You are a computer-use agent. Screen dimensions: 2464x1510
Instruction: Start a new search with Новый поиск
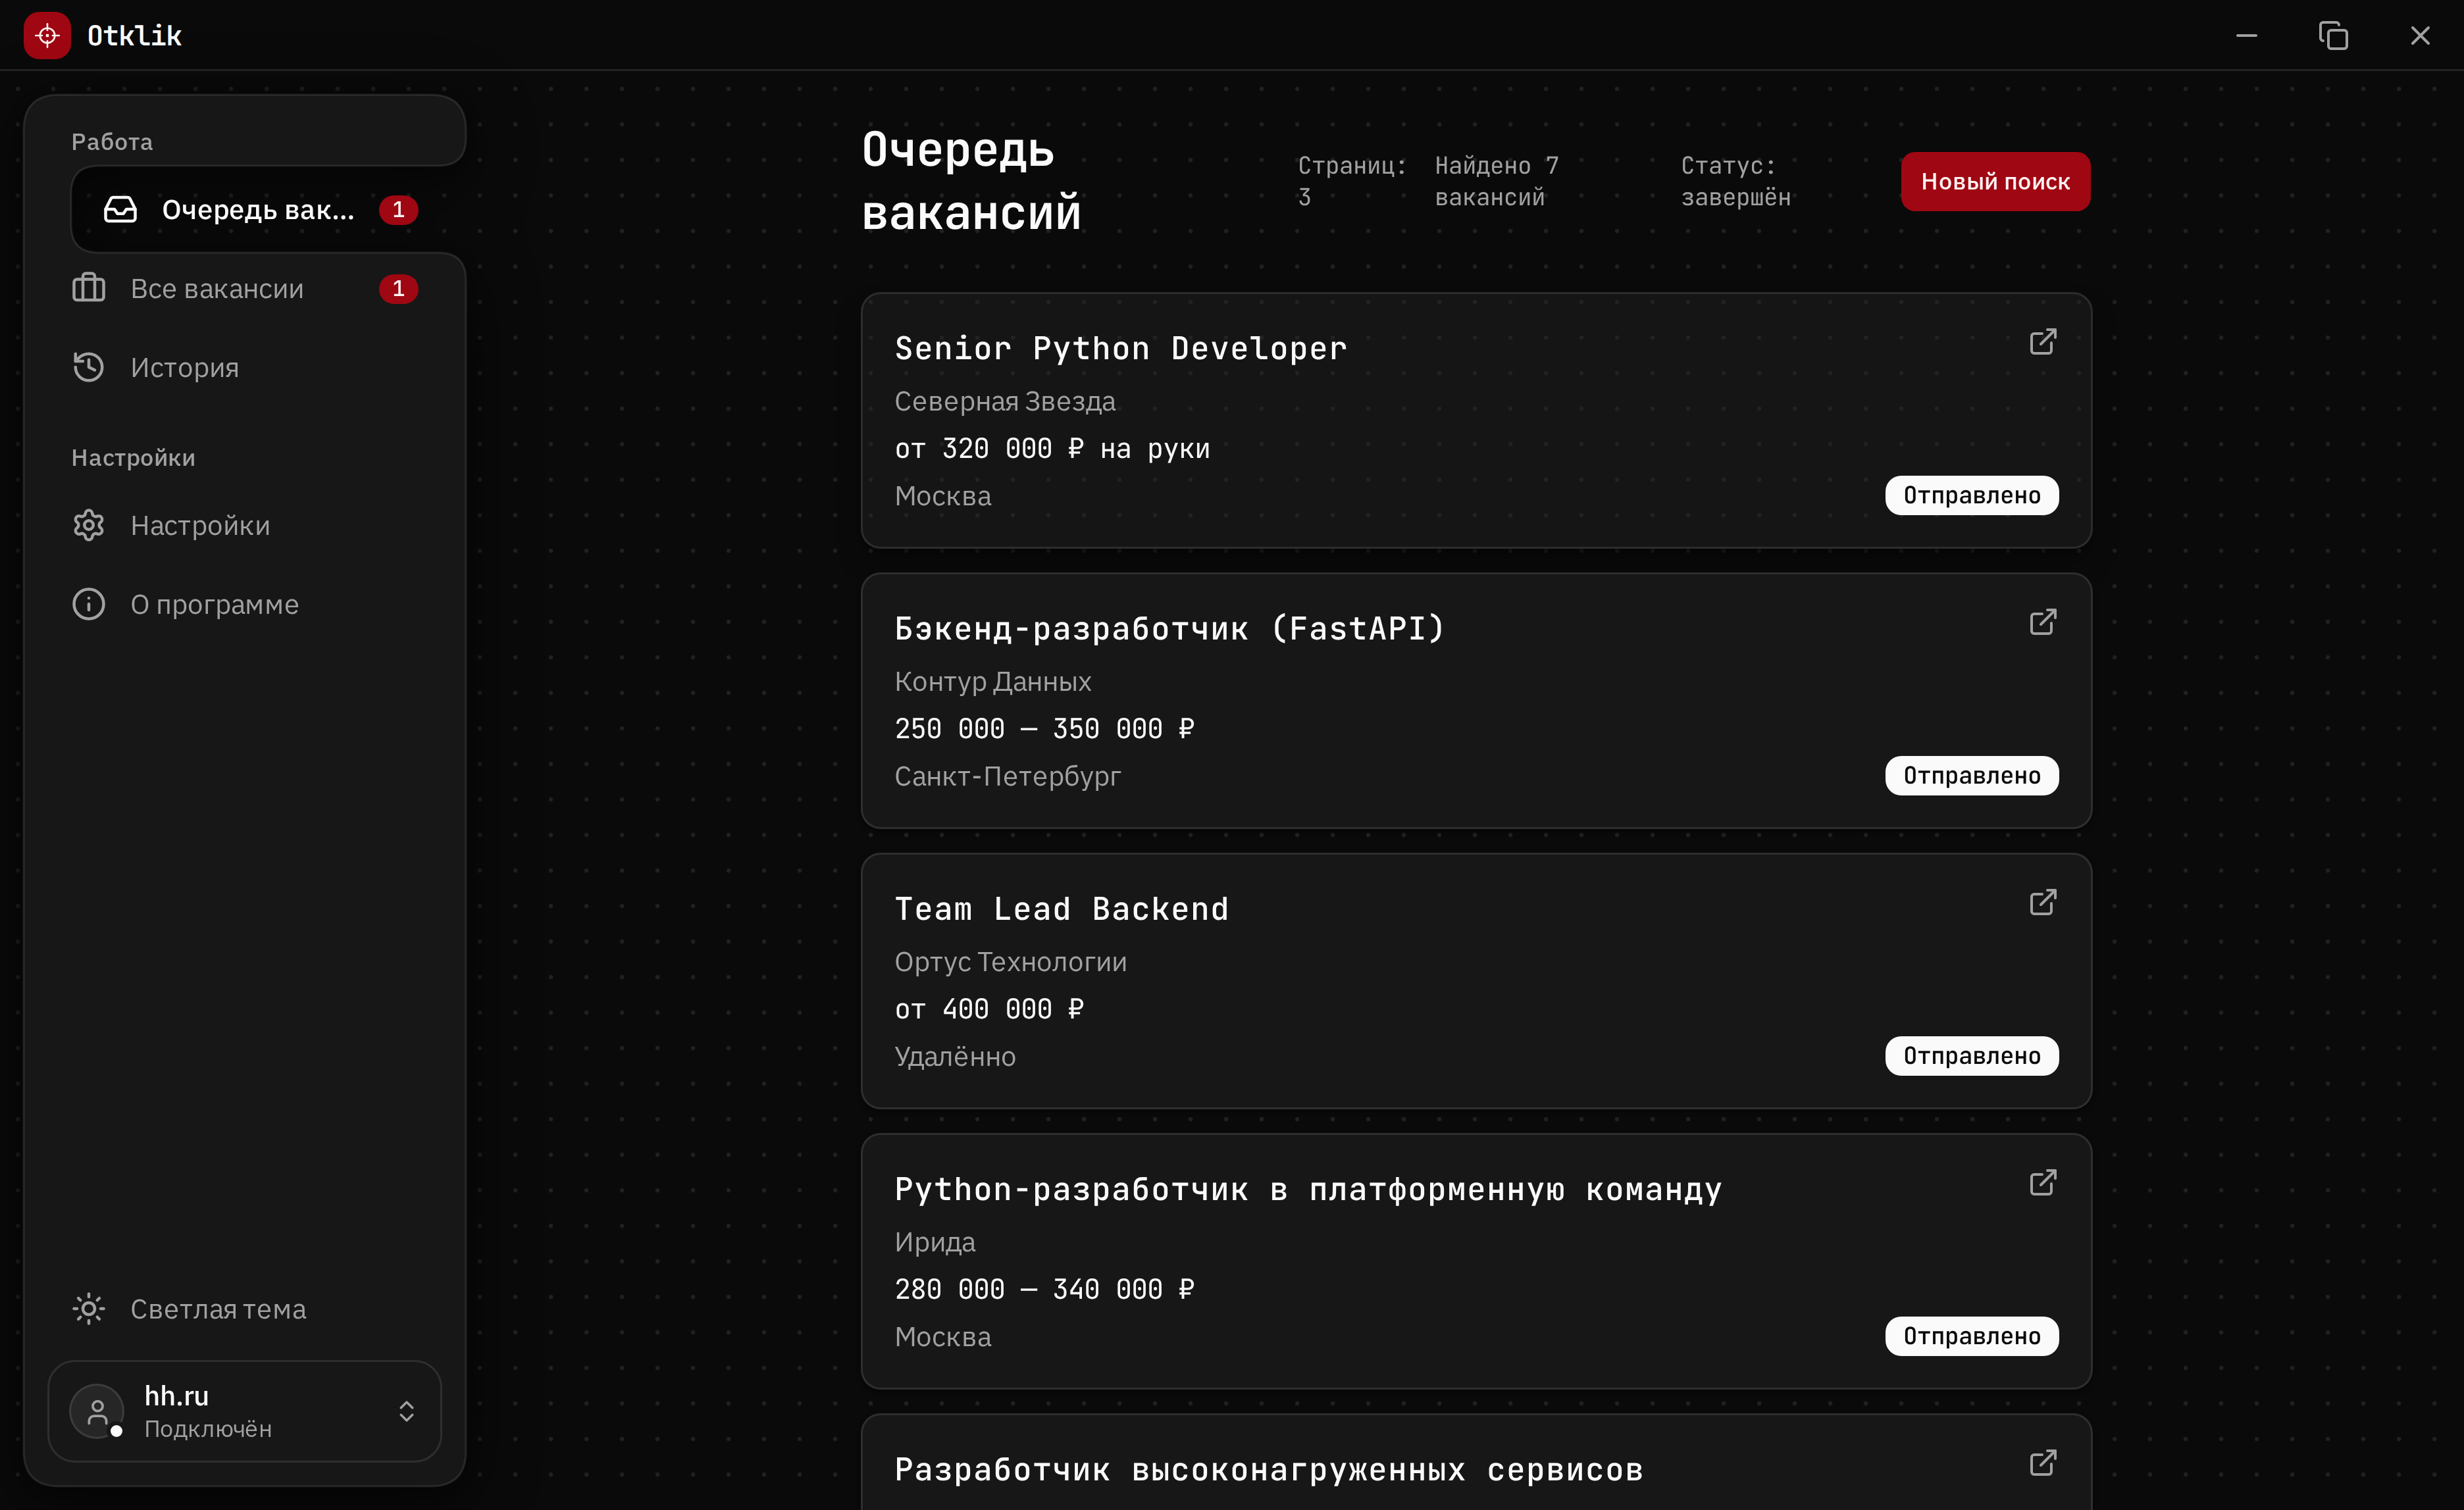(x=1995, y=181)
